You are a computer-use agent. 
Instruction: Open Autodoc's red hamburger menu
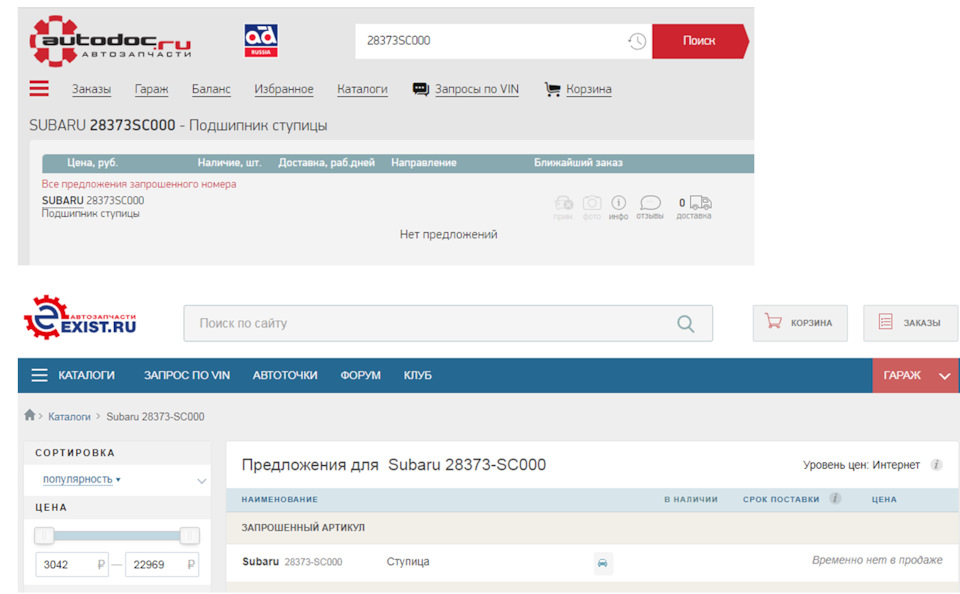[x=38, y=88]
